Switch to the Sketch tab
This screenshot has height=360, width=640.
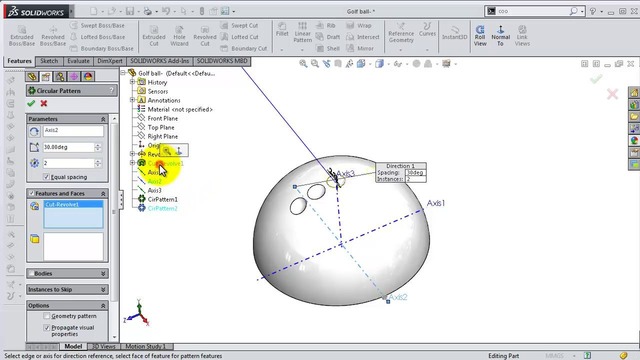pyautogui.click(x=49, y=61)
